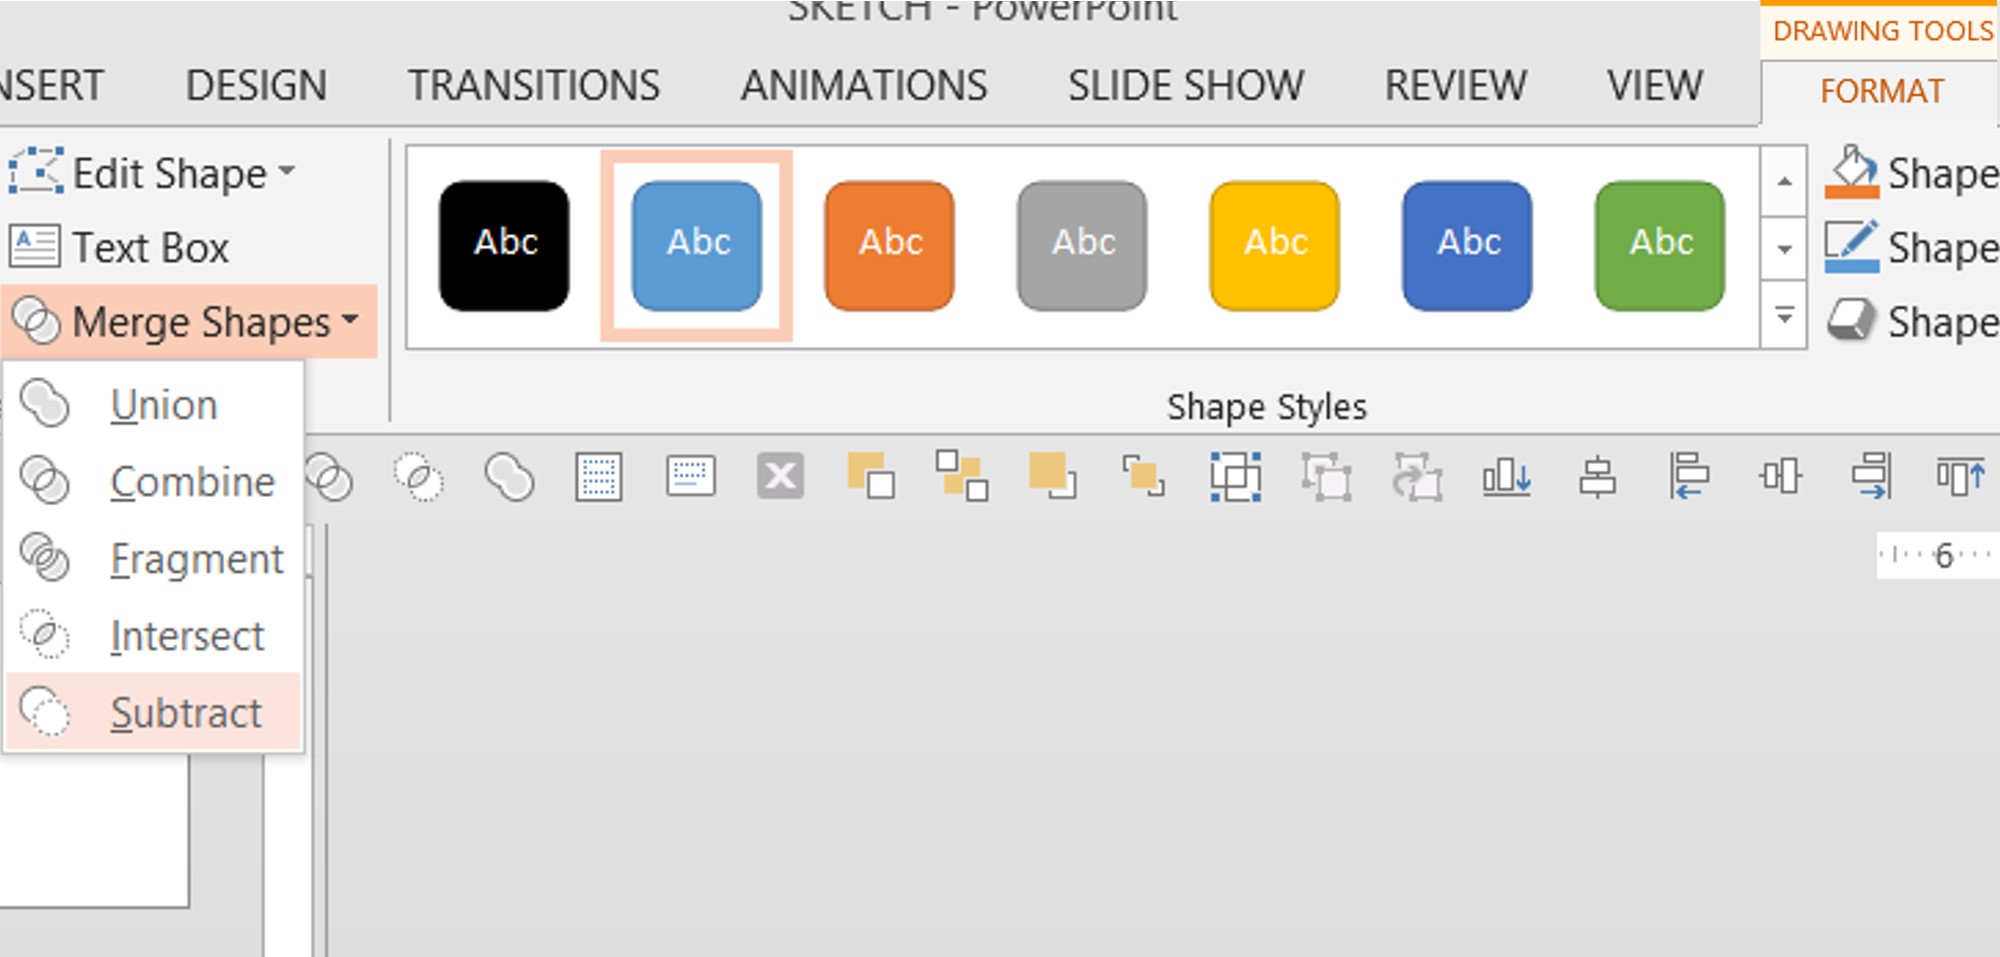Click the Align Right toolbar icon

tap(1870, 477)
